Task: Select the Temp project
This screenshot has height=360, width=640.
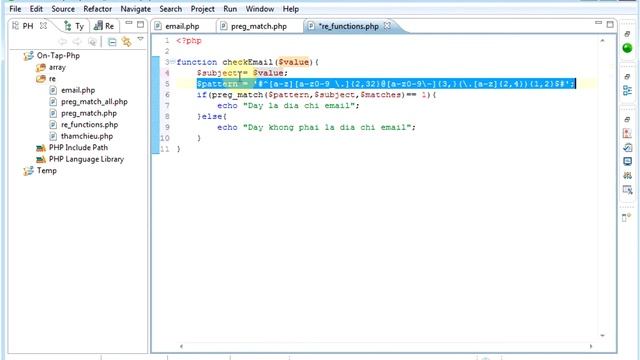Action: (47, 171)
